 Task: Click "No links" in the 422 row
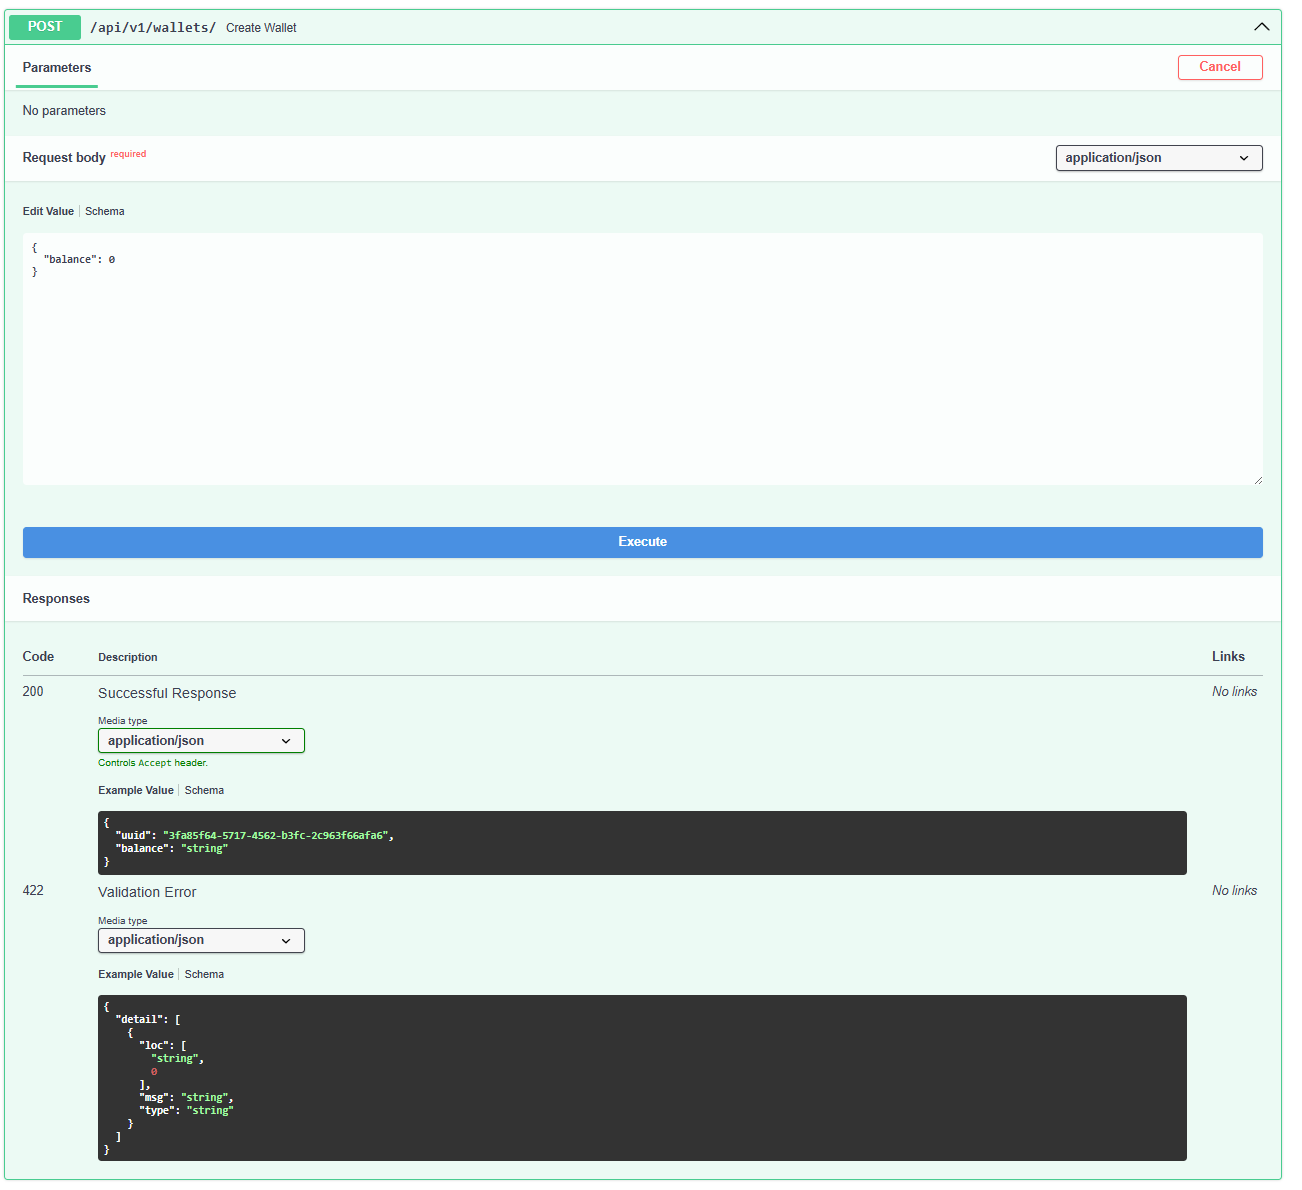pyautogui.click(x=1234, y=891)
